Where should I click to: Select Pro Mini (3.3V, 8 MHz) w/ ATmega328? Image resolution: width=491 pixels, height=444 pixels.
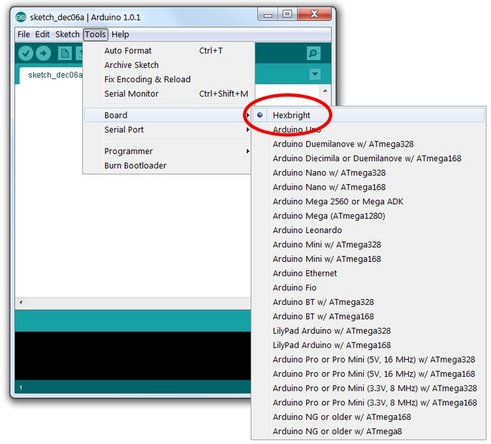(368, 388)
